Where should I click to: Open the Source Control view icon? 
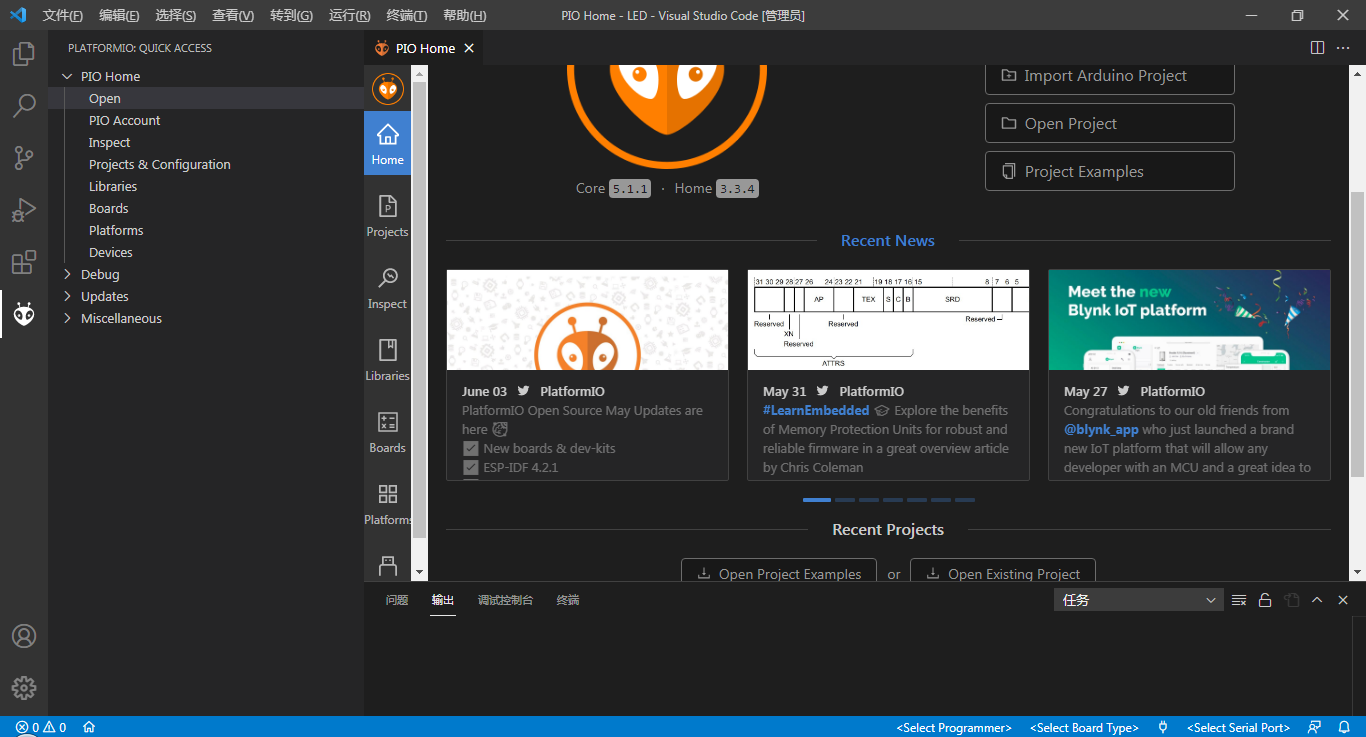(x=24, y=157)
